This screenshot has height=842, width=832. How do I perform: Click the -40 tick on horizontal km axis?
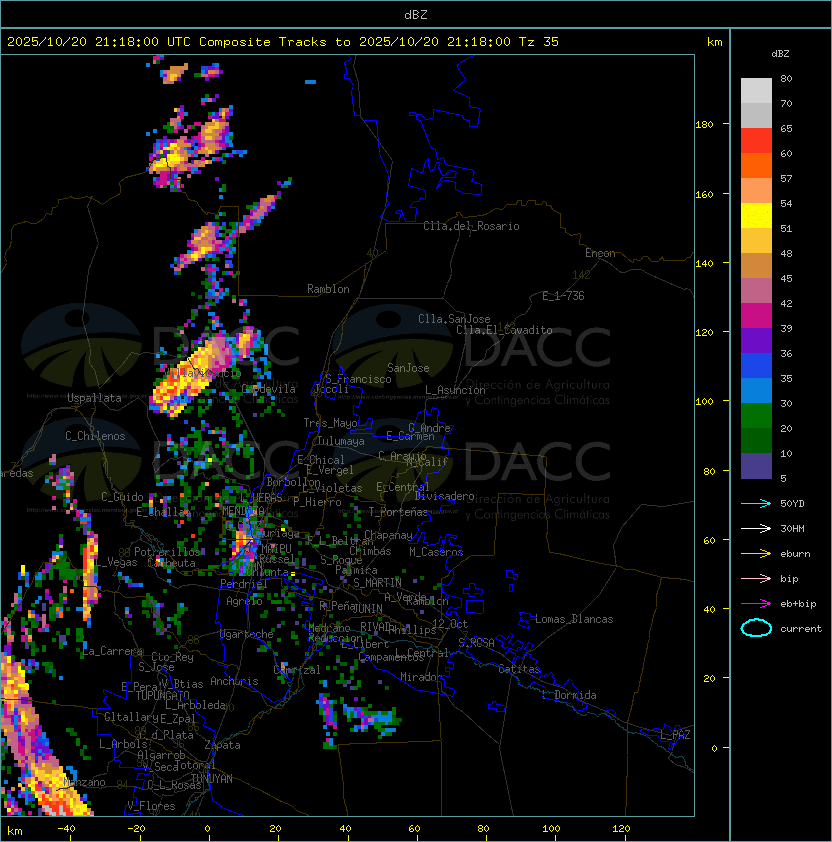[x=66, y=828]
